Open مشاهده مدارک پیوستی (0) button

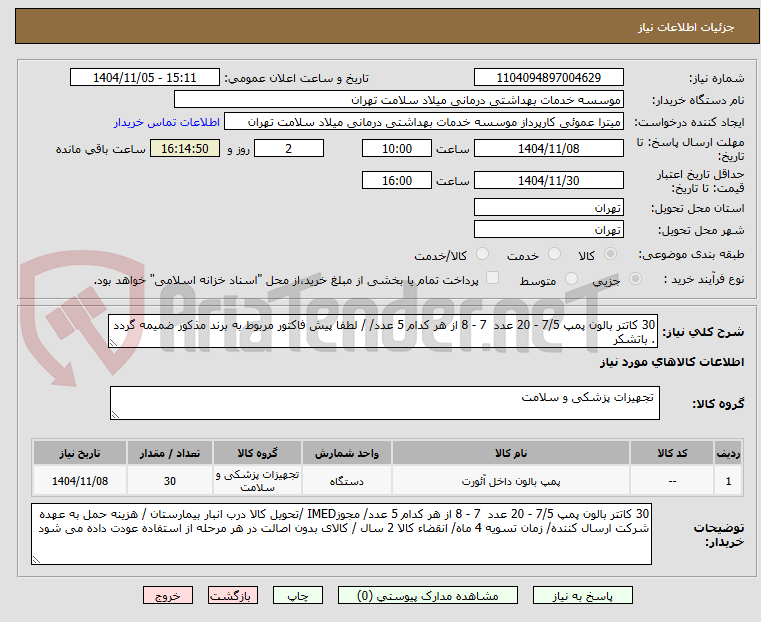[428, 595]
